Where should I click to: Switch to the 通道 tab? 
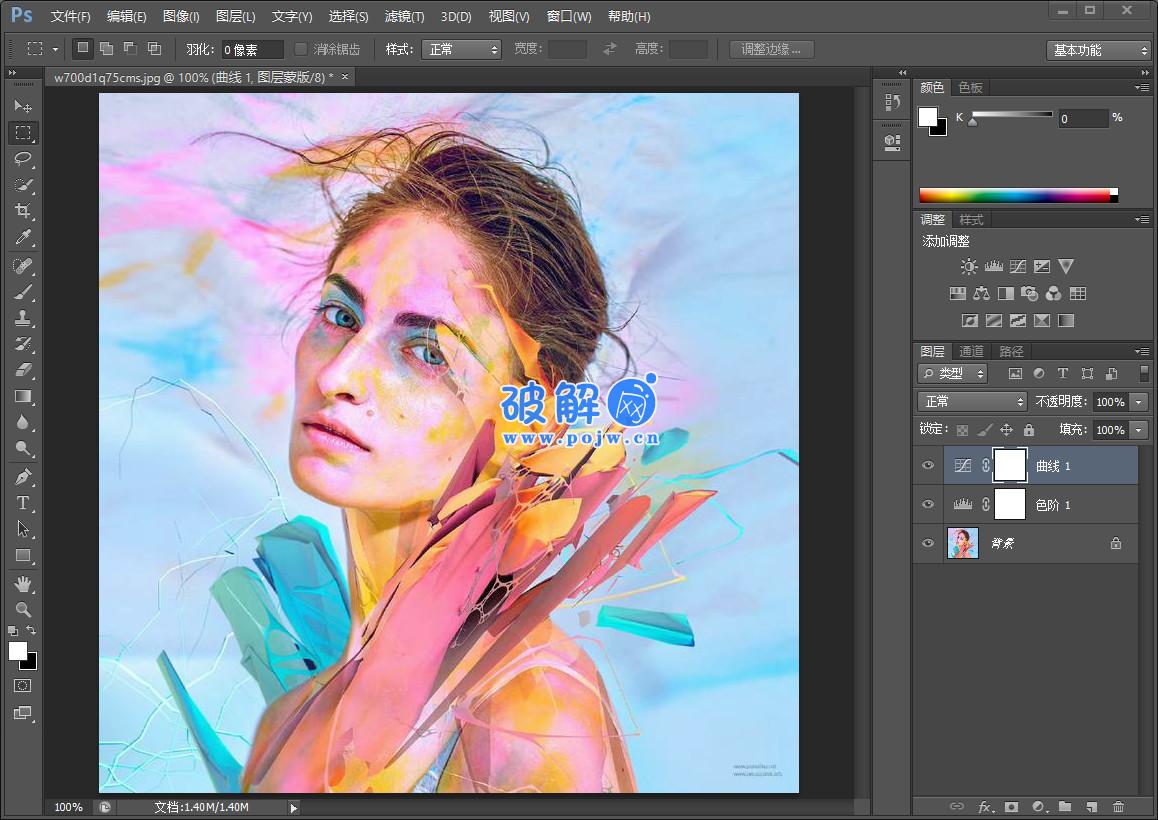click(x=970, y=351)
